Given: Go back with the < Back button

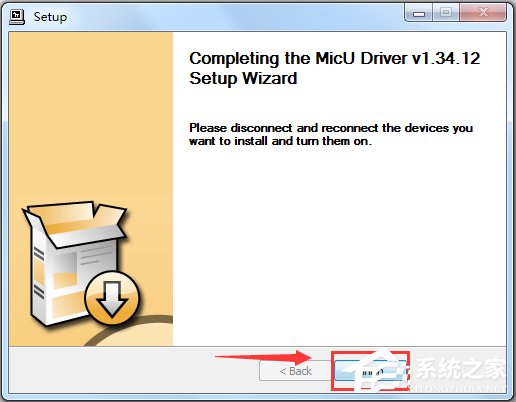Looking at the screenshot, I should point(296,371).
